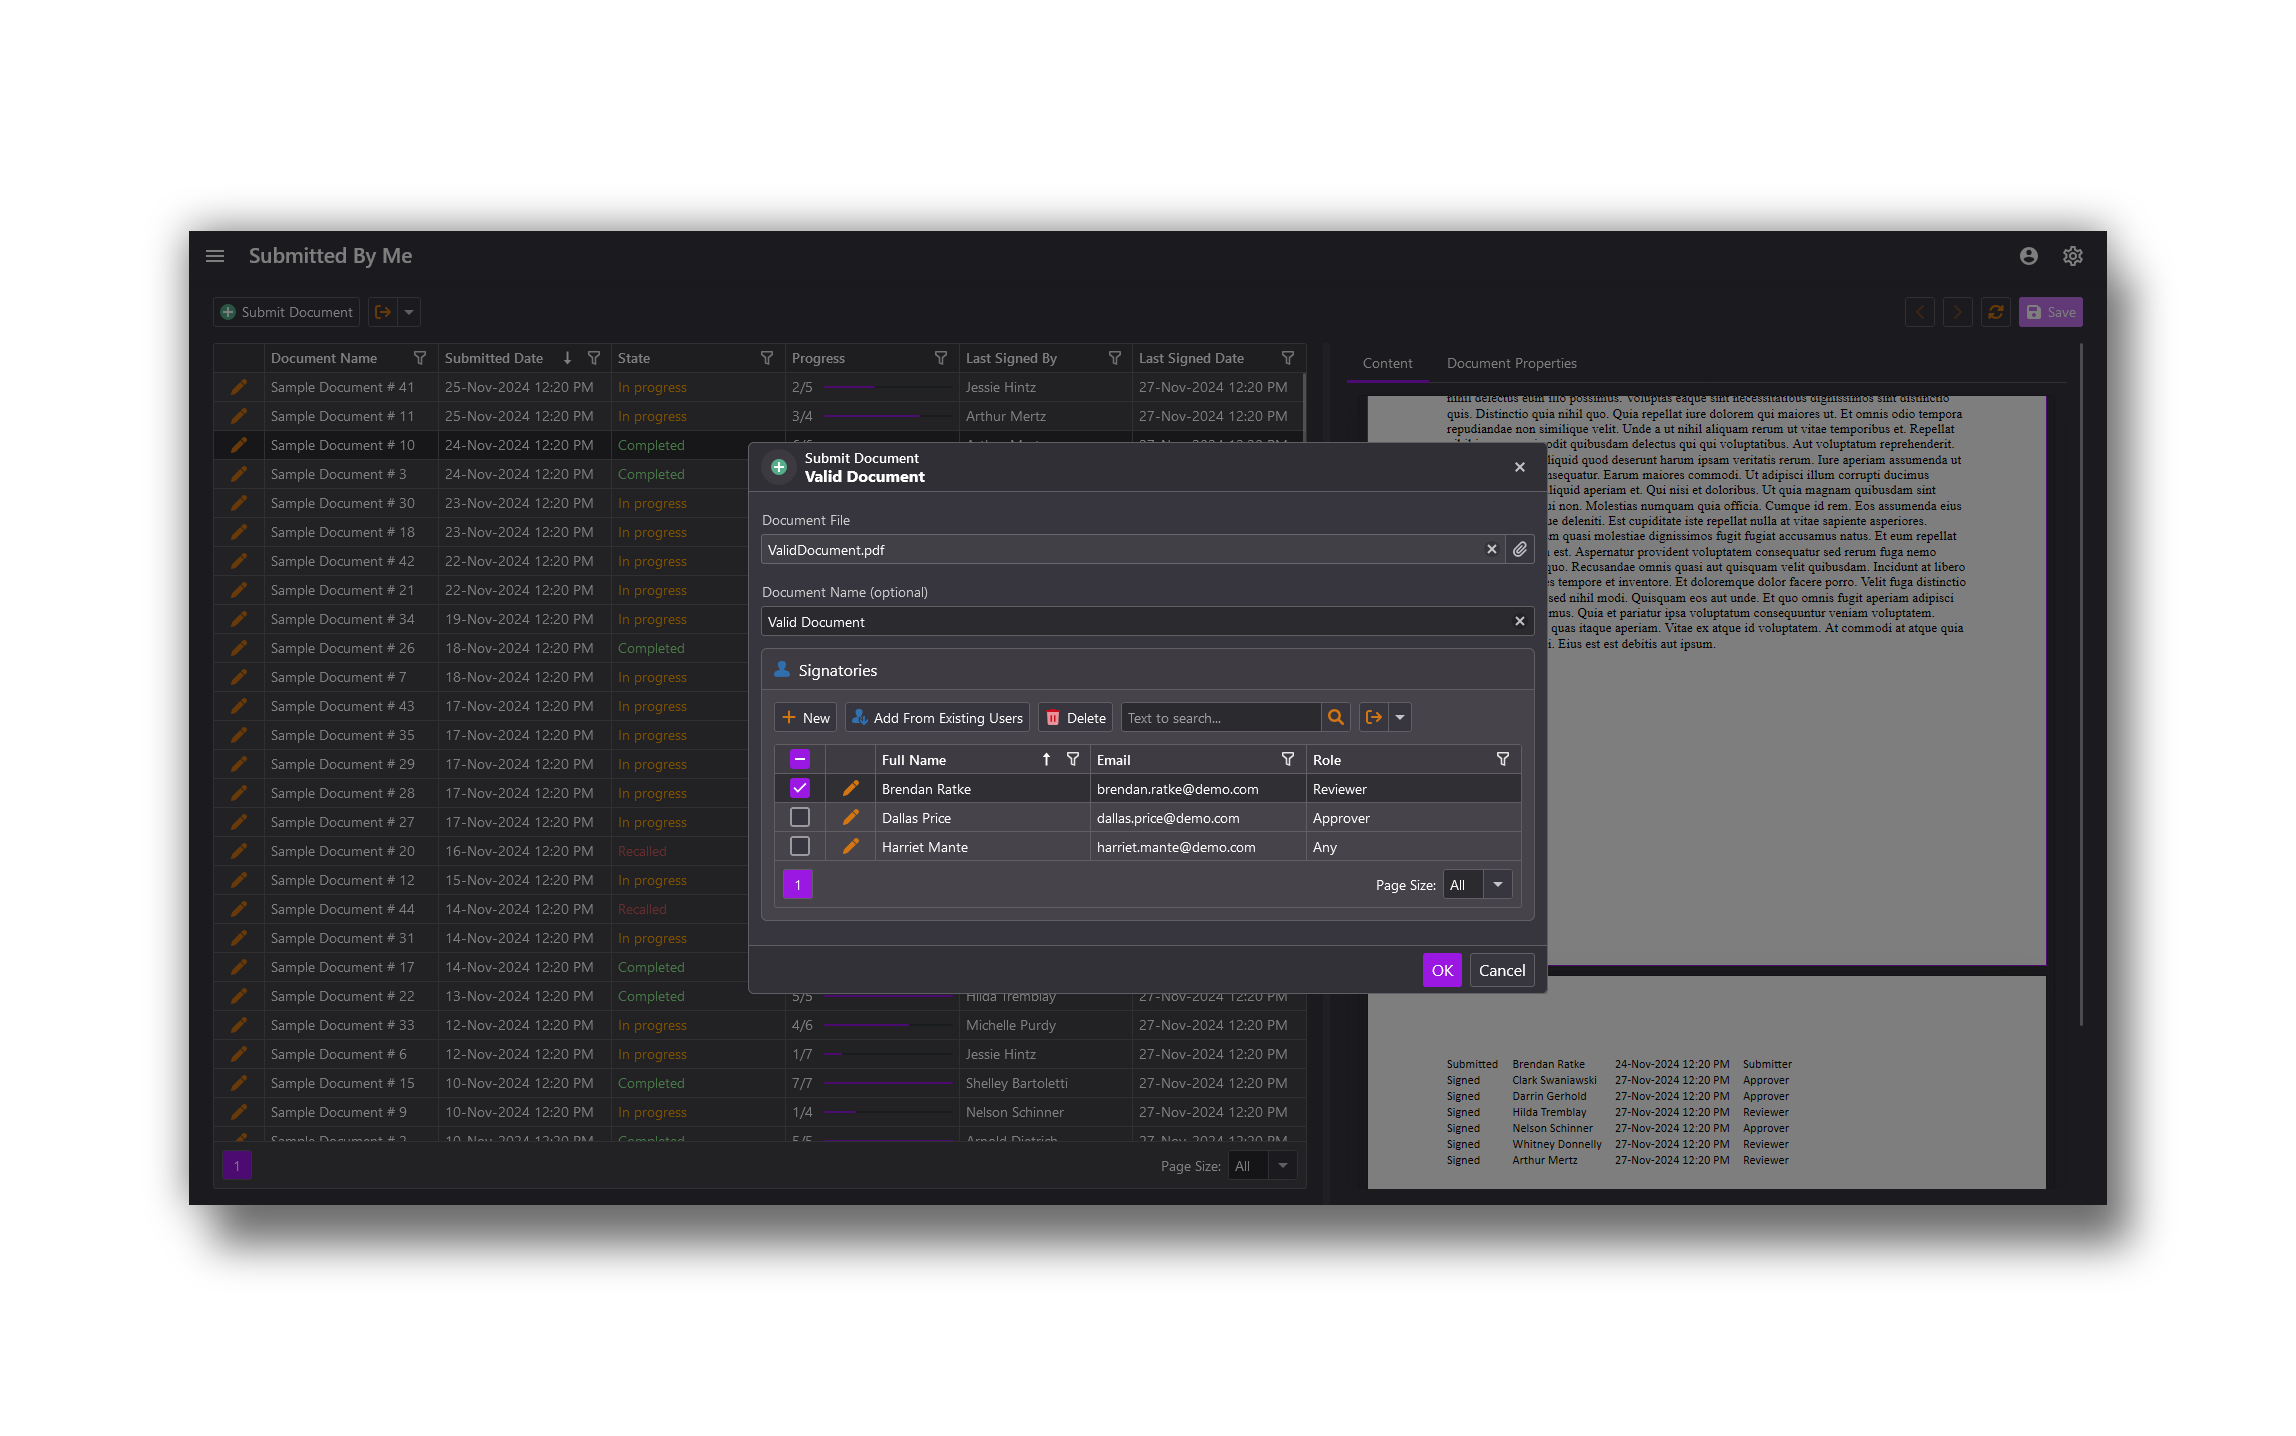Open the signatories Page Size dropdown
The height and width of the screenshot is (1436, 2296).
(1496, 884)
